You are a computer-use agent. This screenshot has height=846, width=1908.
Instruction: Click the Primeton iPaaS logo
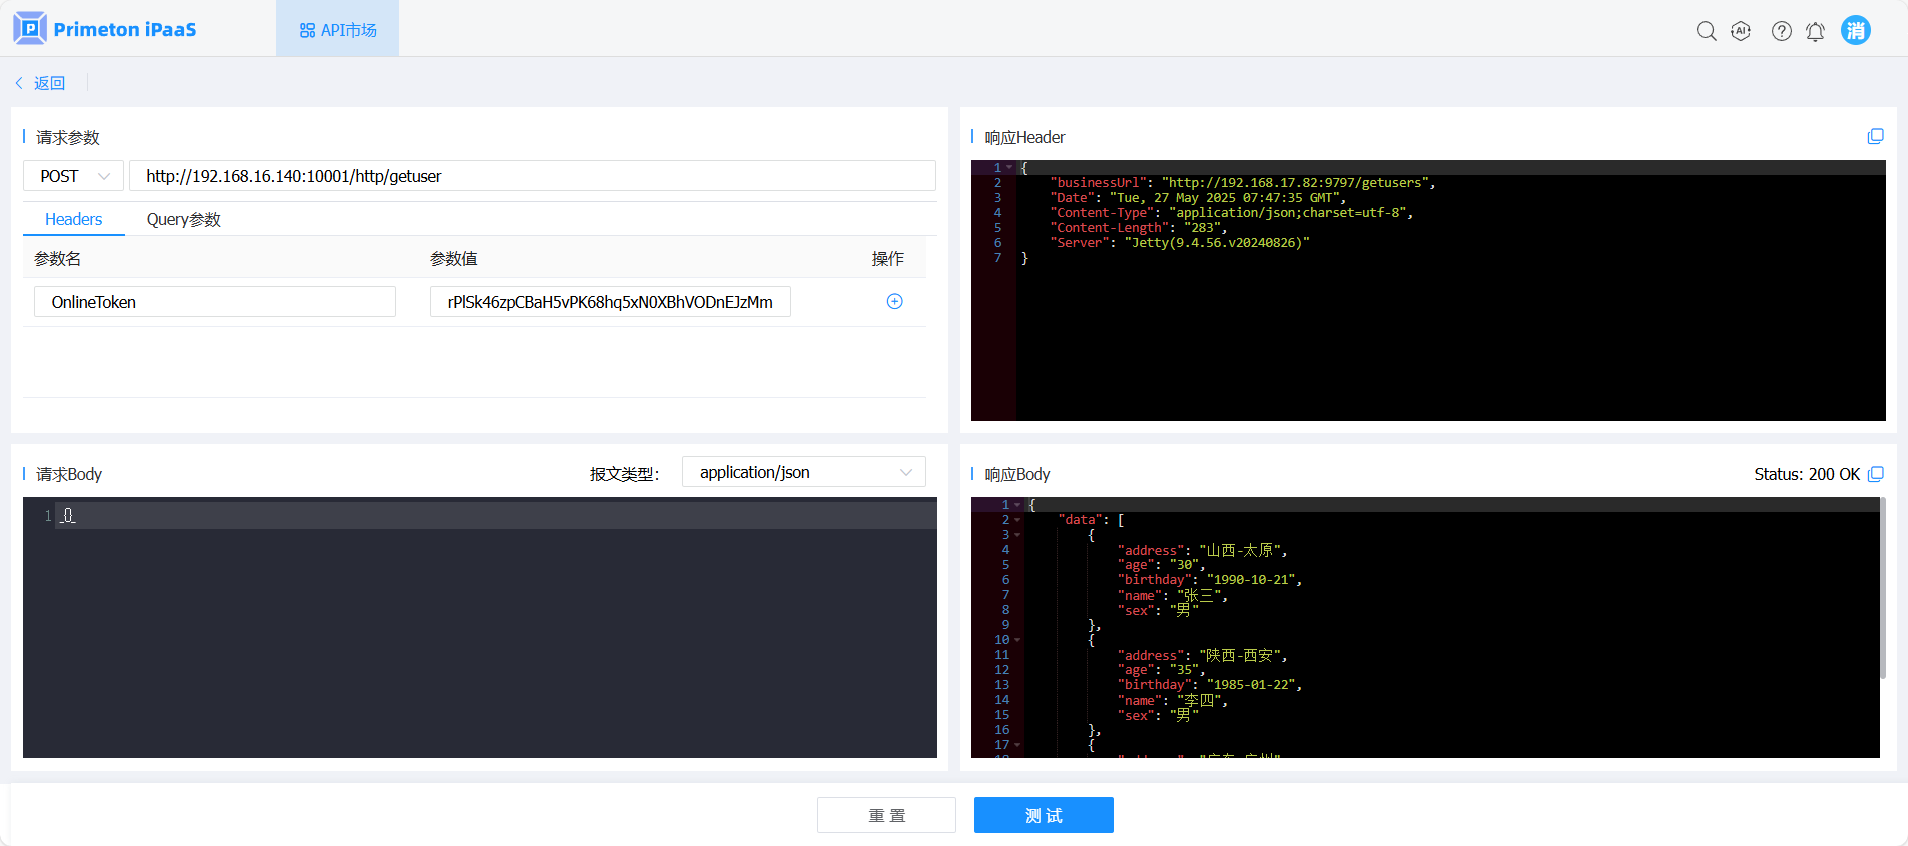pyautogui.click(x=105, y=29)
